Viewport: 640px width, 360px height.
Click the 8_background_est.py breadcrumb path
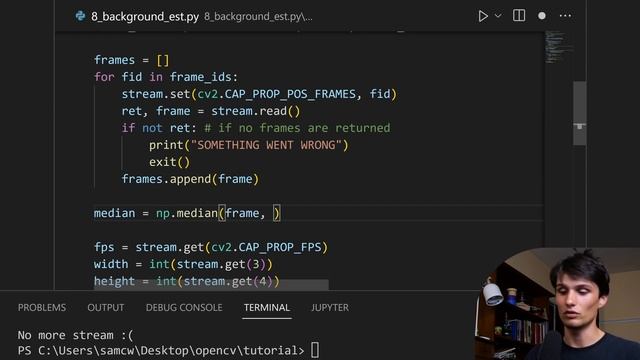pos(258,17)
